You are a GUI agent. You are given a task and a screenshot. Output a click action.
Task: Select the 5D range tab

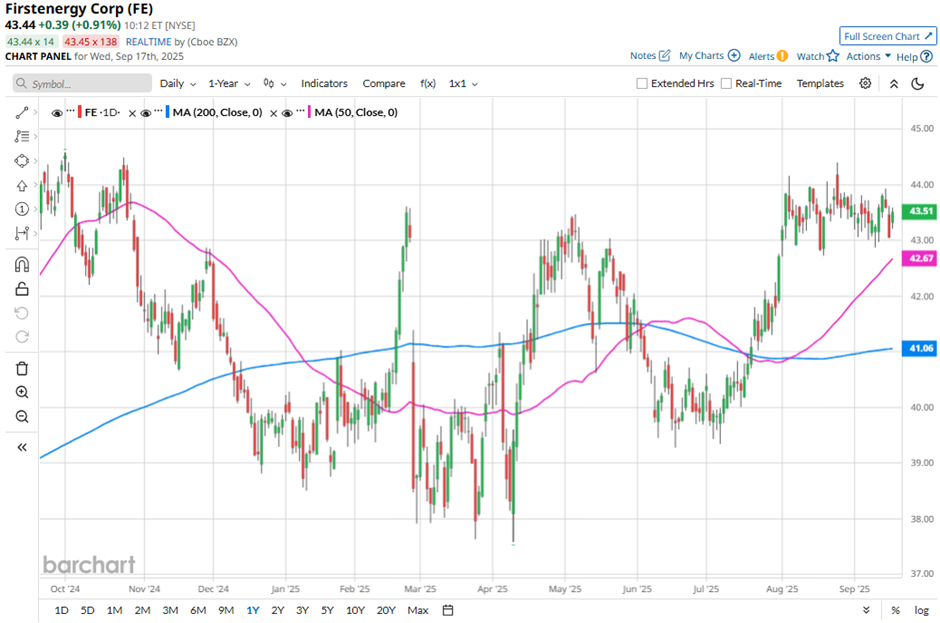[x=88, y=610]
